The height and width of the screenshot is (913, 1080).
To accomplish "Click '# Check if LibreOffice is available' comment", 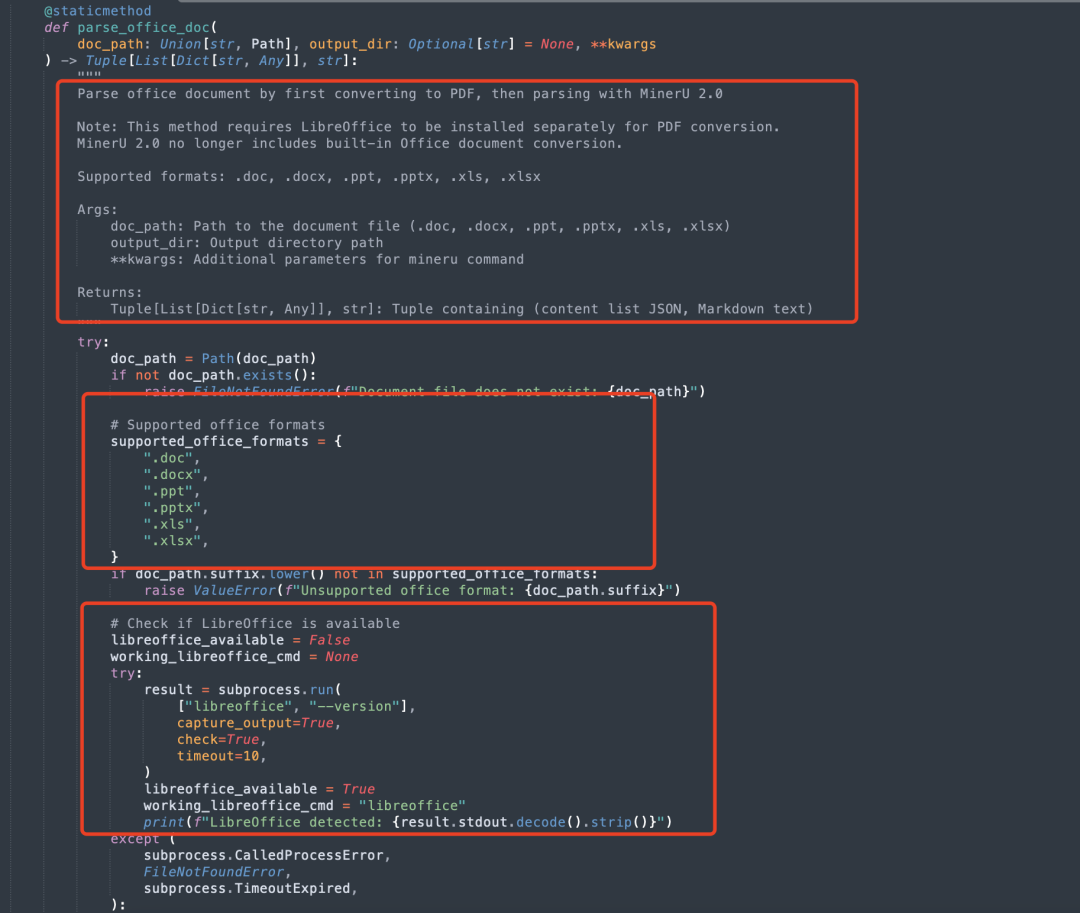I will (x=255, y=623).
